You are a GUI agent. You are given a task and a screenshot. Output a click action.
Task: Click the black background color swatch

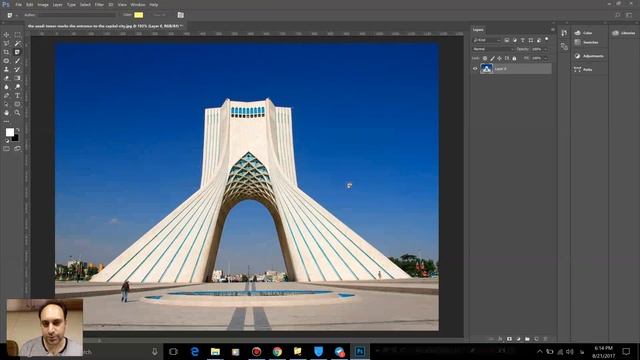(16, 138)
